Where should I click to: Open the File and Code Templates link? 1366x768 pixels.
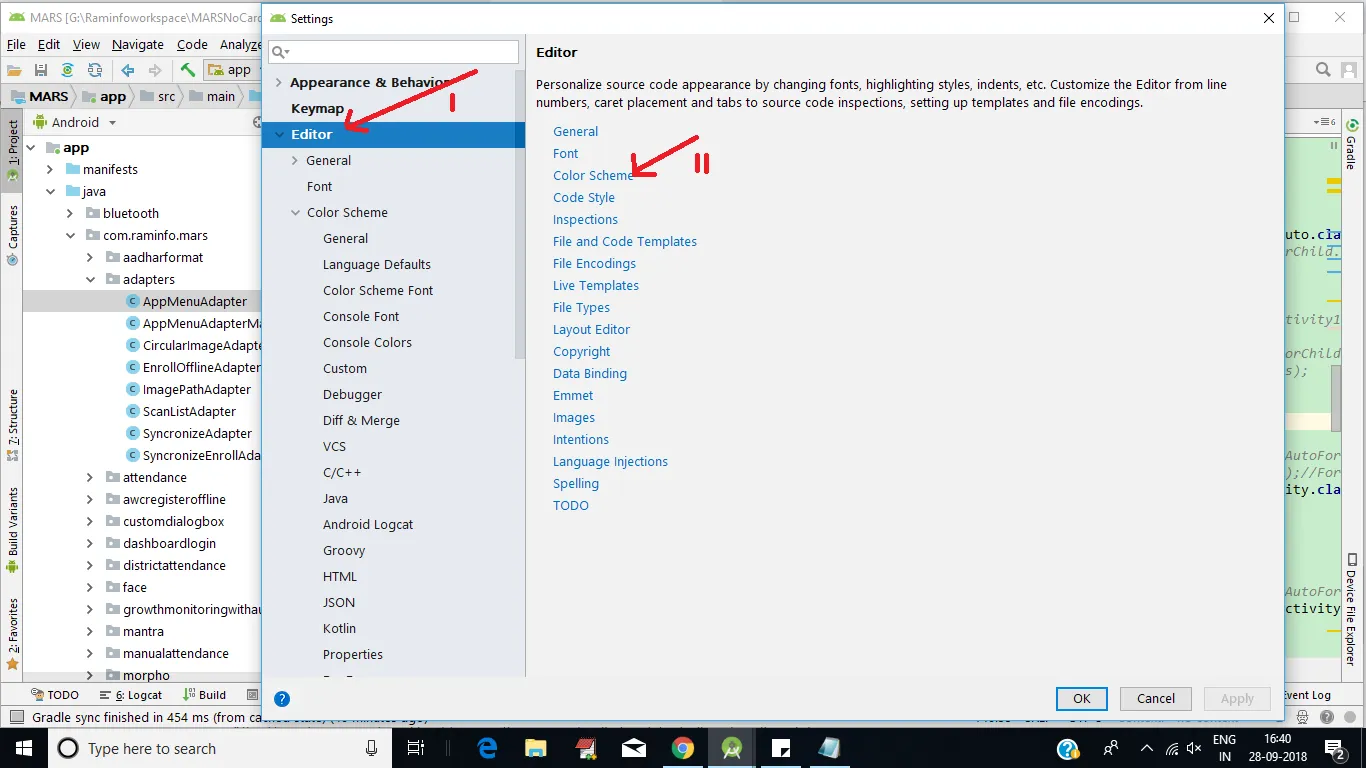tap(625, 241)
